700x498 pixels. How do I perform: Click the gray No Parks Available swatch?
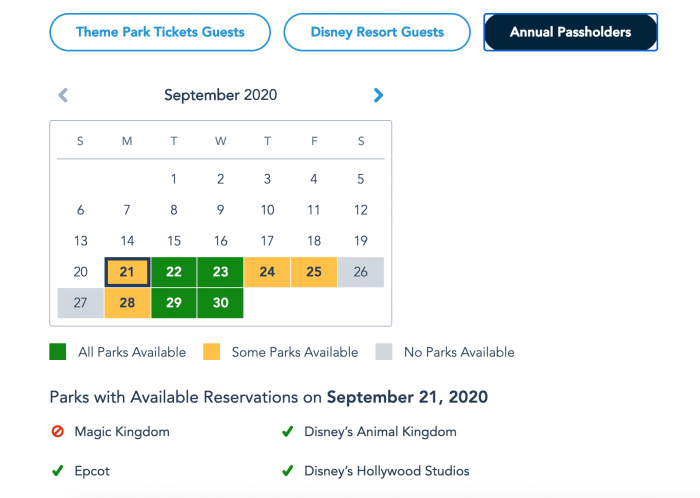(384, 352)
